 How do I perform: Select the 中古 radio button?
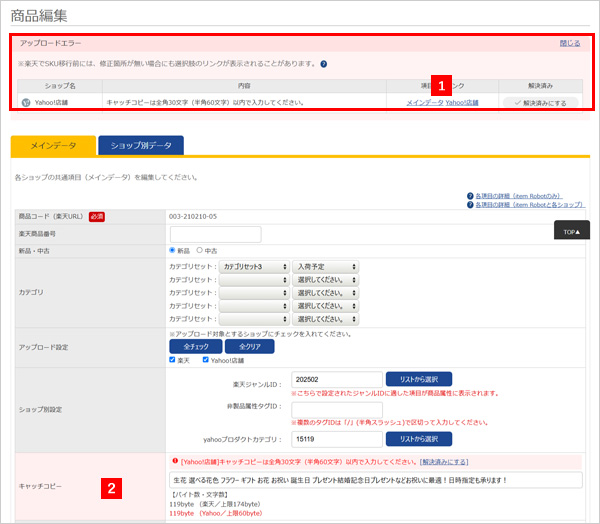200,250
